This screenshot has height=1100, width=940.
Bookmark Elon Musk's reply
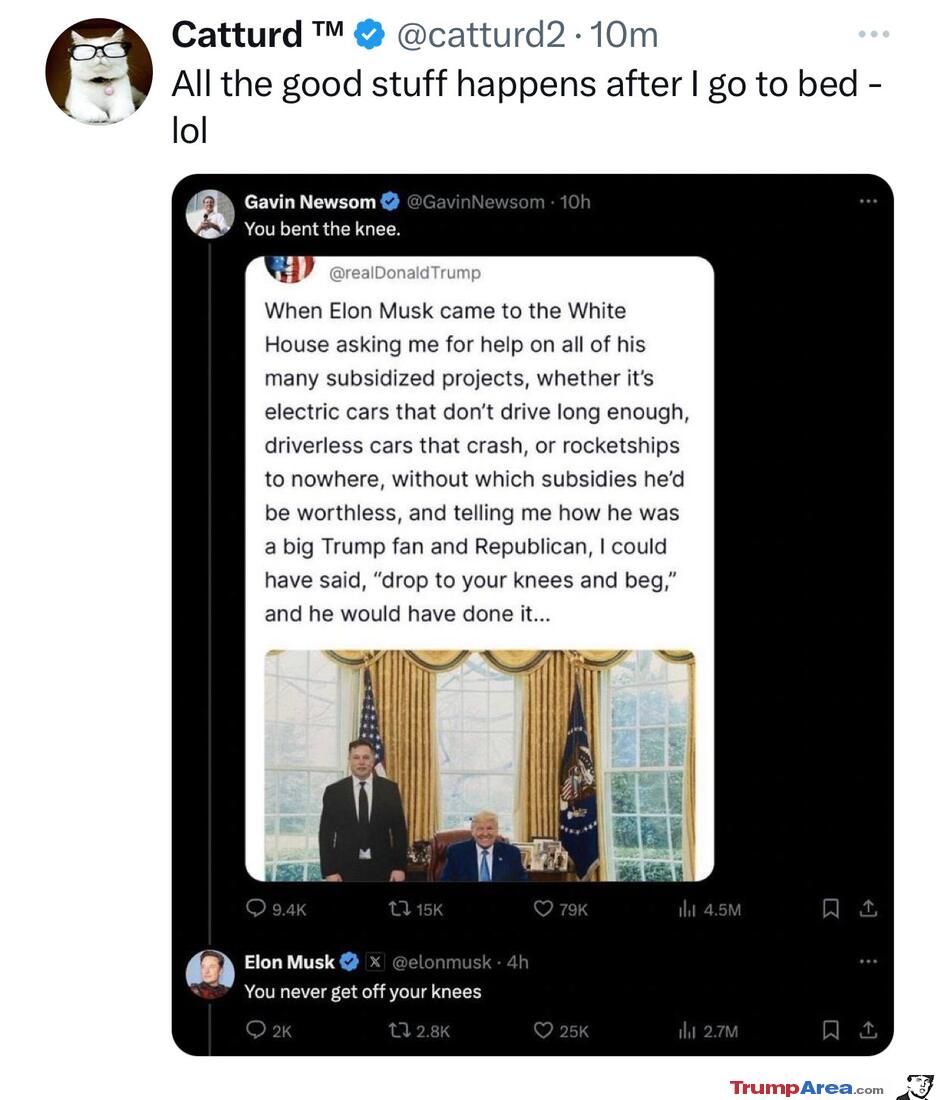pyautogui.click(x=831, y=1030)
